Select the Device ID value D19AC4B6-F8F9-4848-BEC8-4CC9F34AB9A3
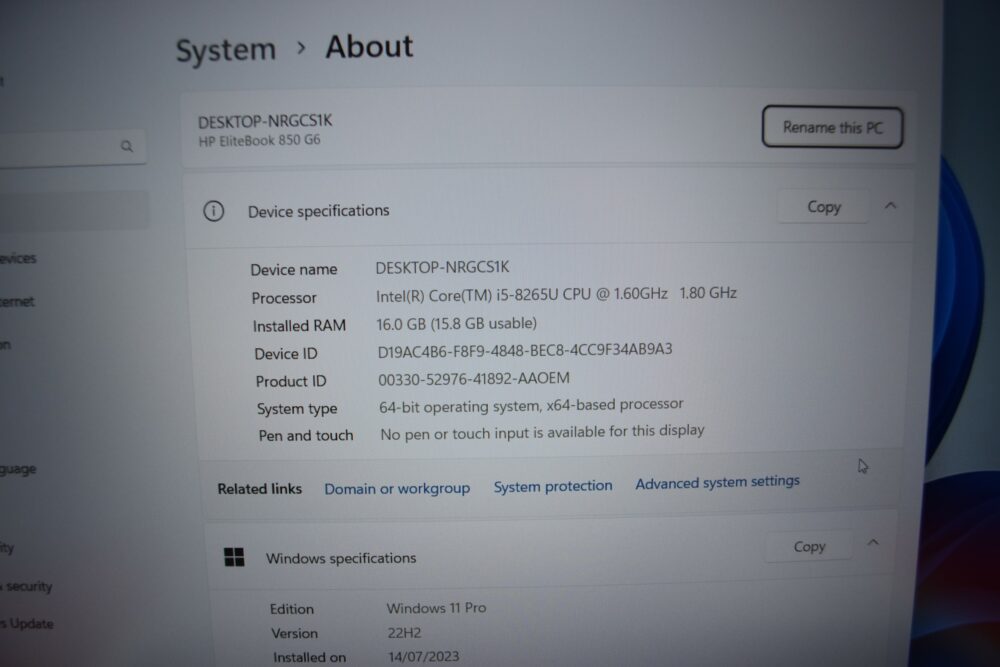Image resolution: width=1000 pixels, height=667 pixels. (524, 350)
